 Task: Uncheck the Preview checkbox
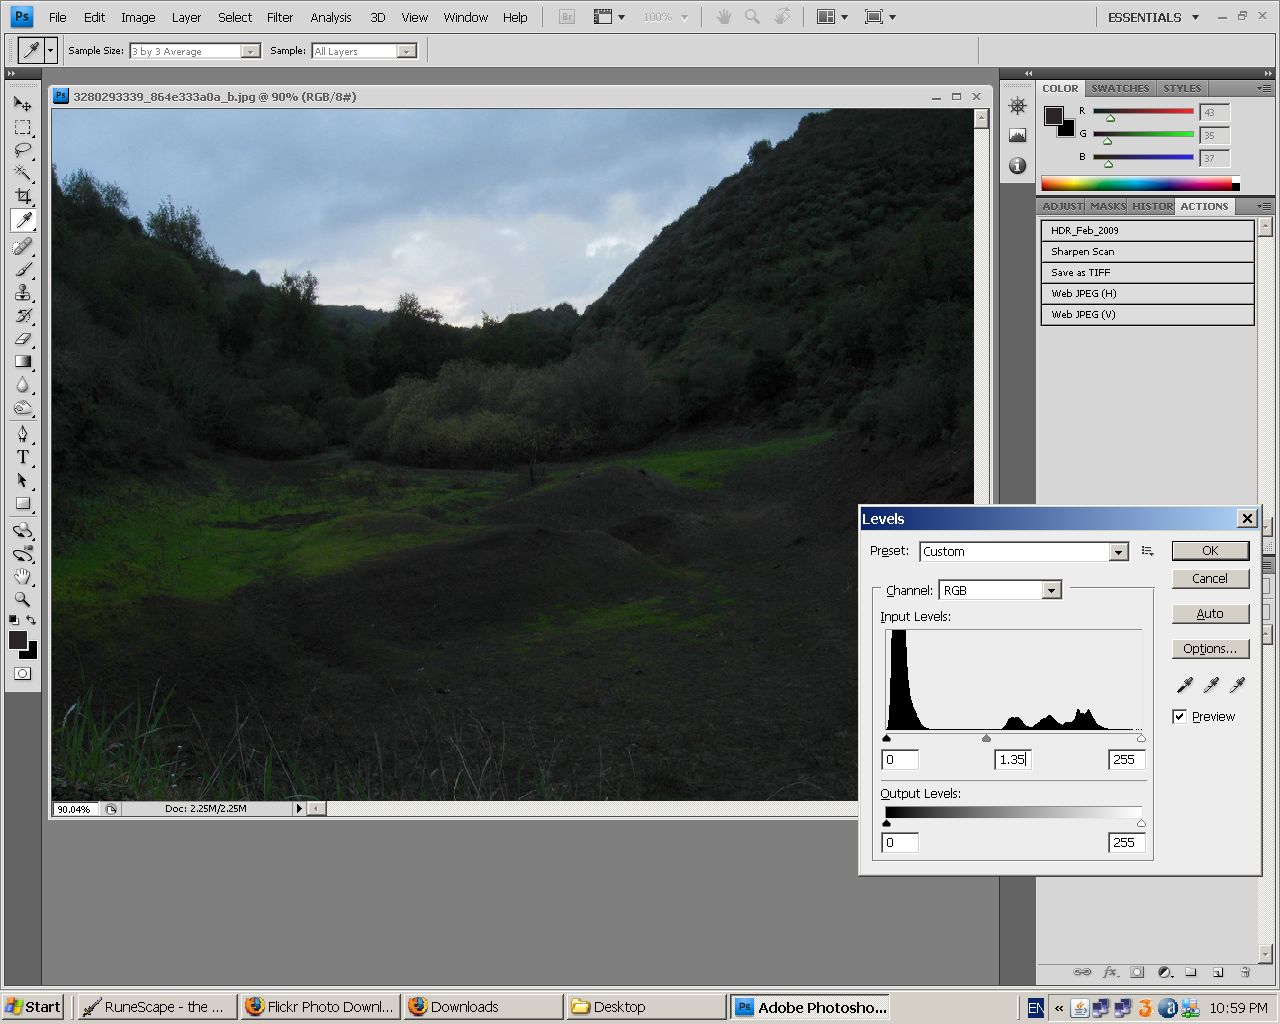(1180, 716)
